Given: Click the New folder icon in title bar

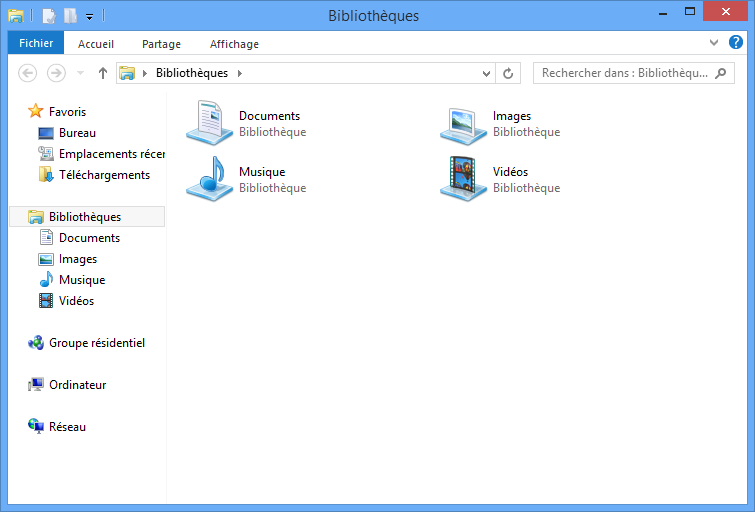Looking at the screenshot, I should [70, 16].
